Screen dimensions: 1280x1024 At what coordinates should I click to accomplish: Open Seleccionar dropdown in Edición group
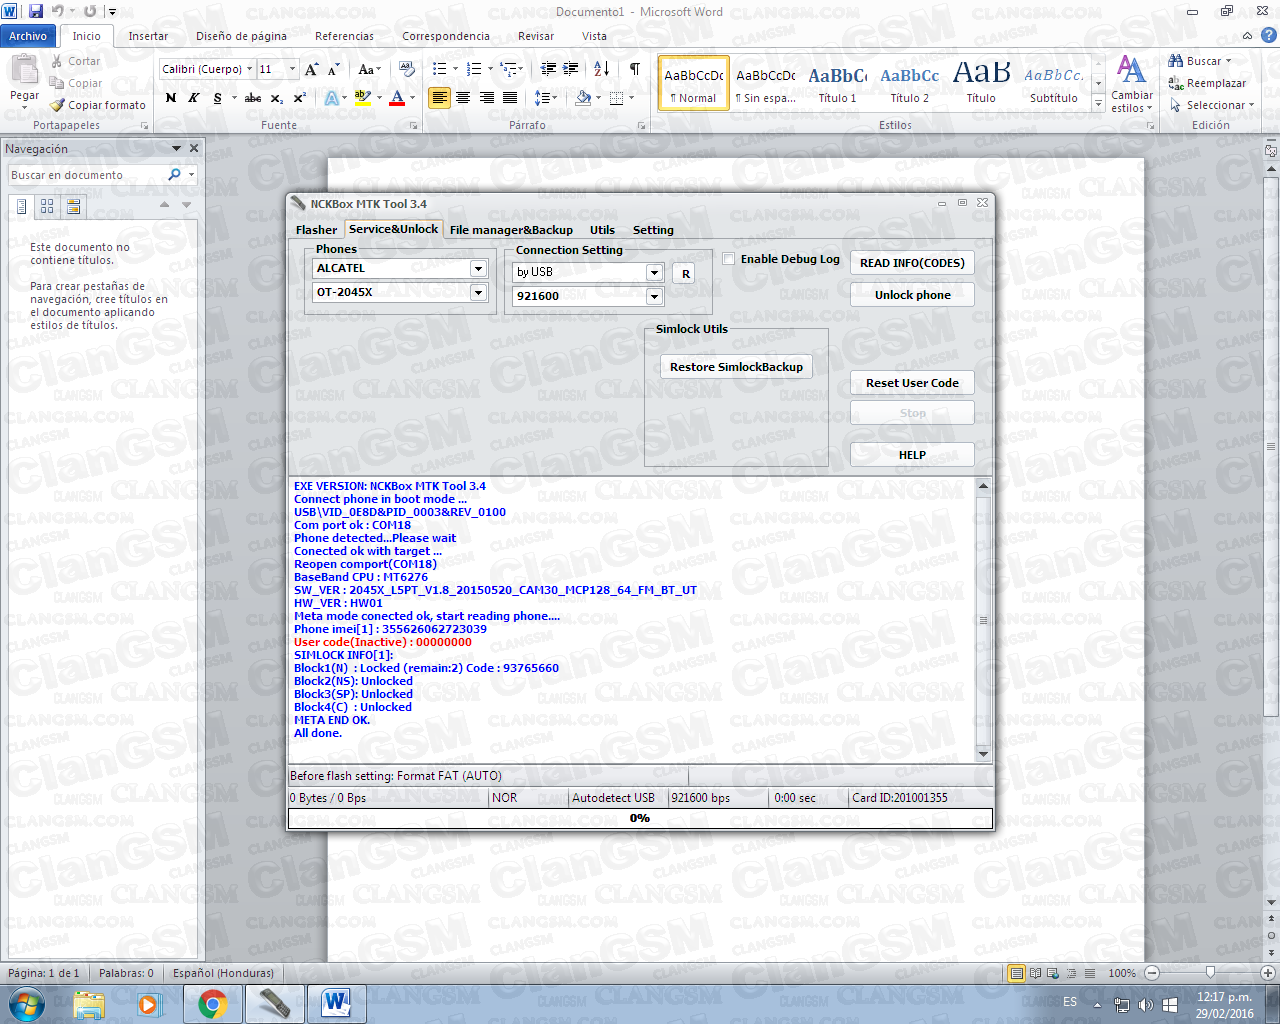click(x=1211, y=105)
